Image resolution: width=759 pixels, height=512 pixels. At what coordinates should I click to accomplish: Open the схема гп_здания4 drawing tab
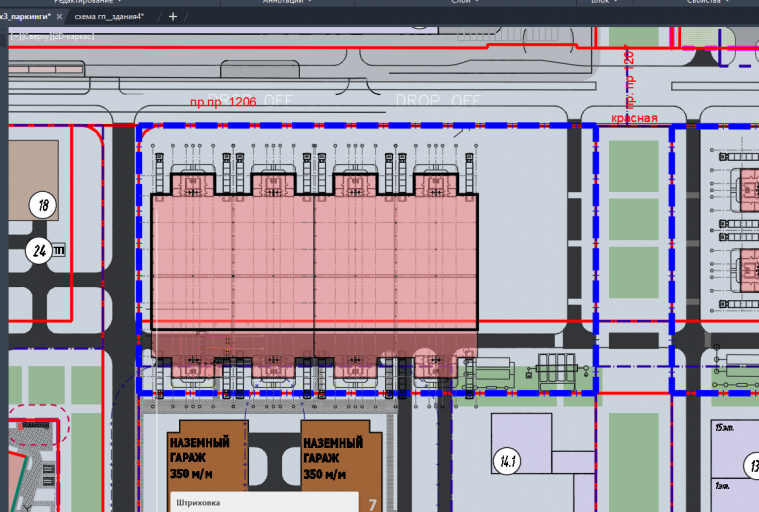pos(109,16)
